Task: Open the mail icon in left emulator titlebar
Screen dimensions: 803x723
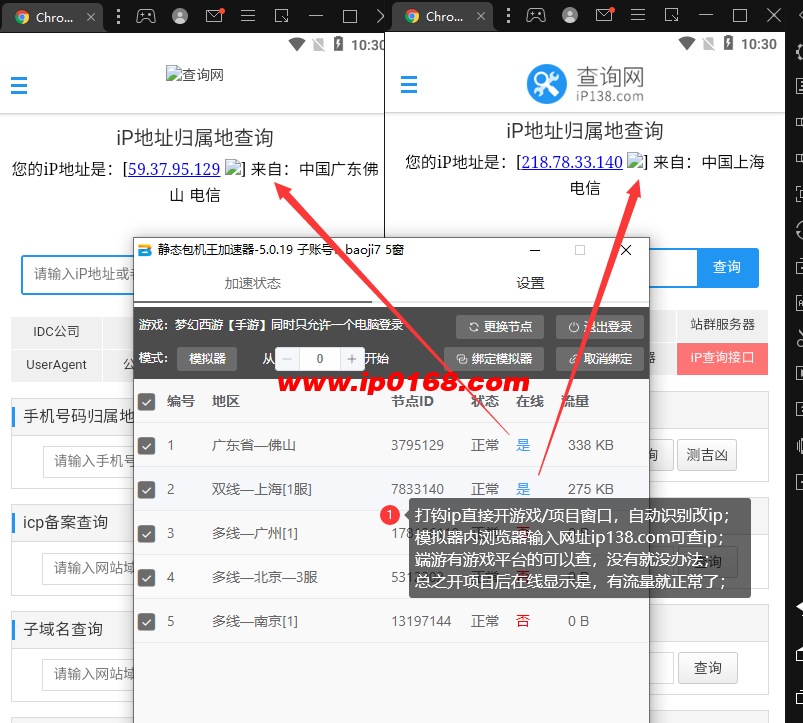Action: click(x=214, y=16)
